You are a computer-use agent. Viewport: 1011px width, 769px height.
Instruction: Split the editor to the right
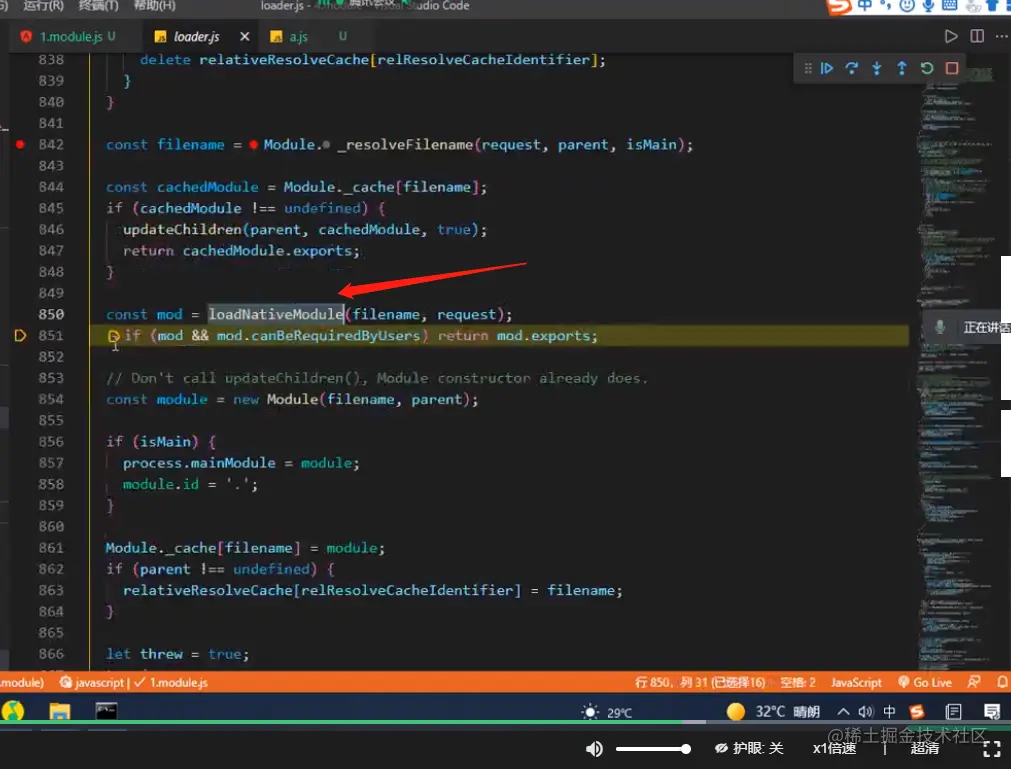point(977,36)
